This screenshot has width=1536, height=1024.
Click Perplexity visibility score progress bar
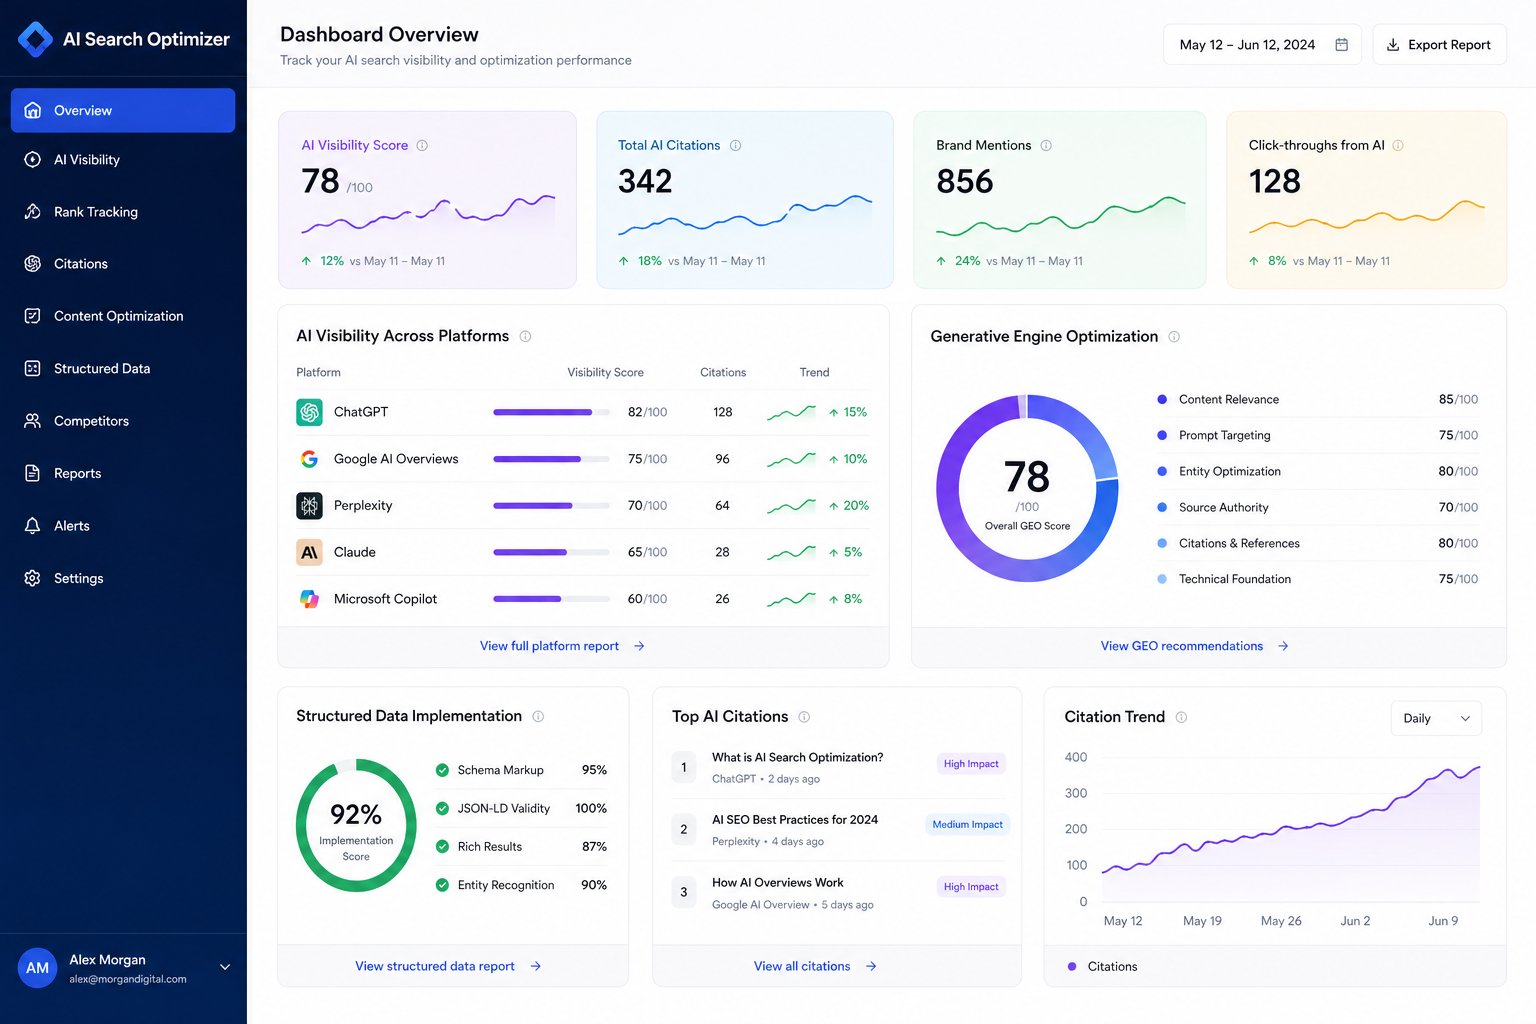(551, 506)
